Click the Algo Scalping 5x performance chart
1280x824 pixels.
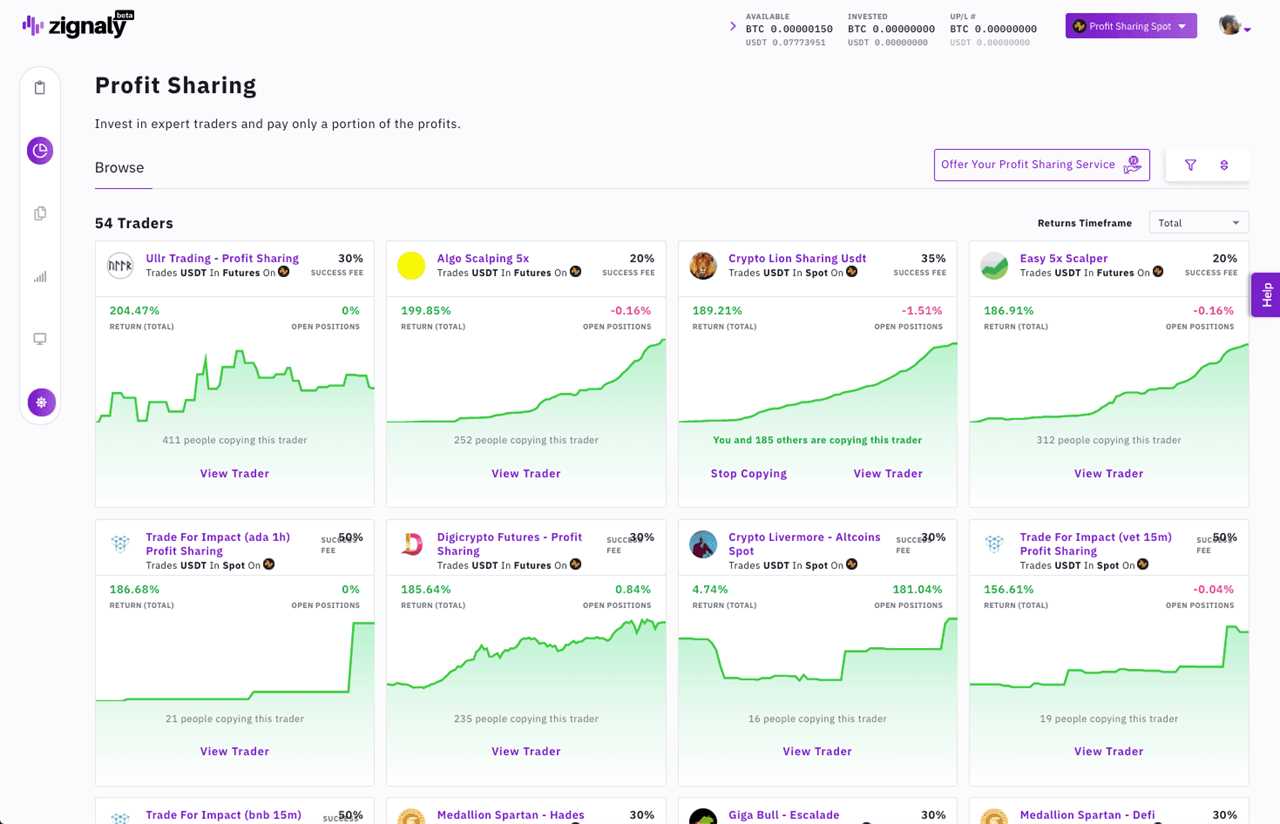tap(526, 390)
